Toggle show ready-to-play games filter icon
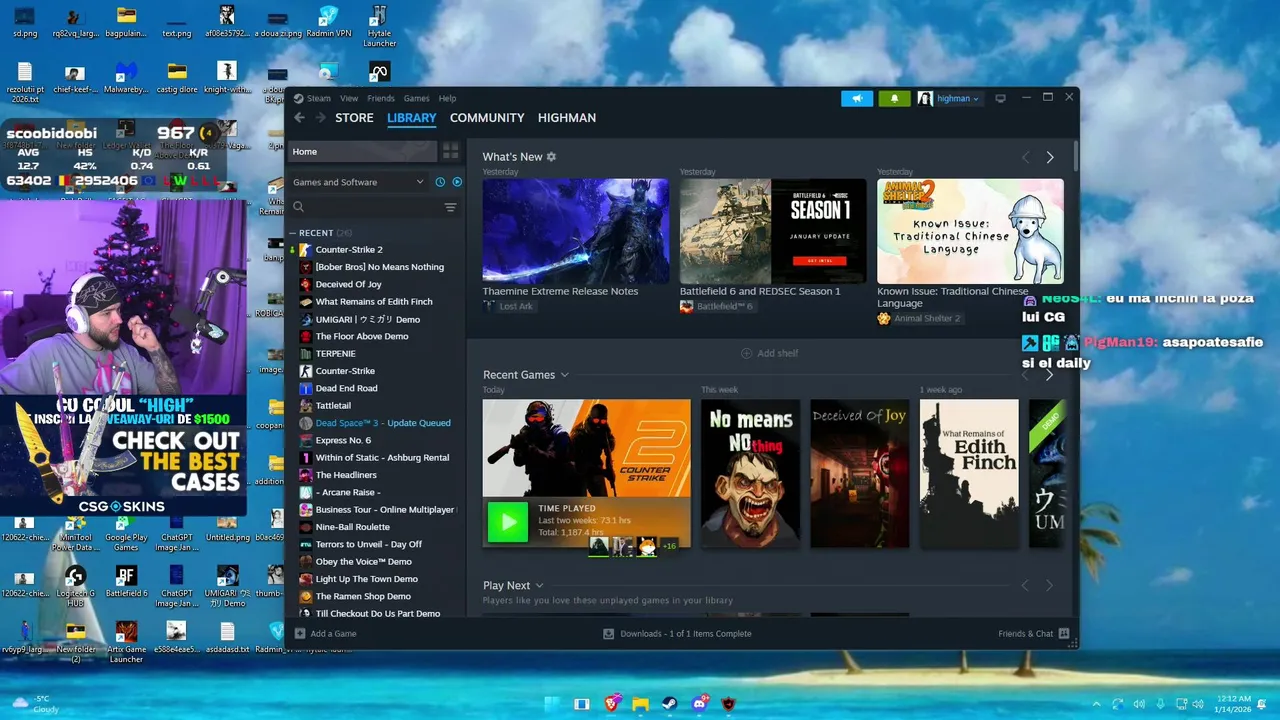The image size is (1280, 720). coord(457,182)
